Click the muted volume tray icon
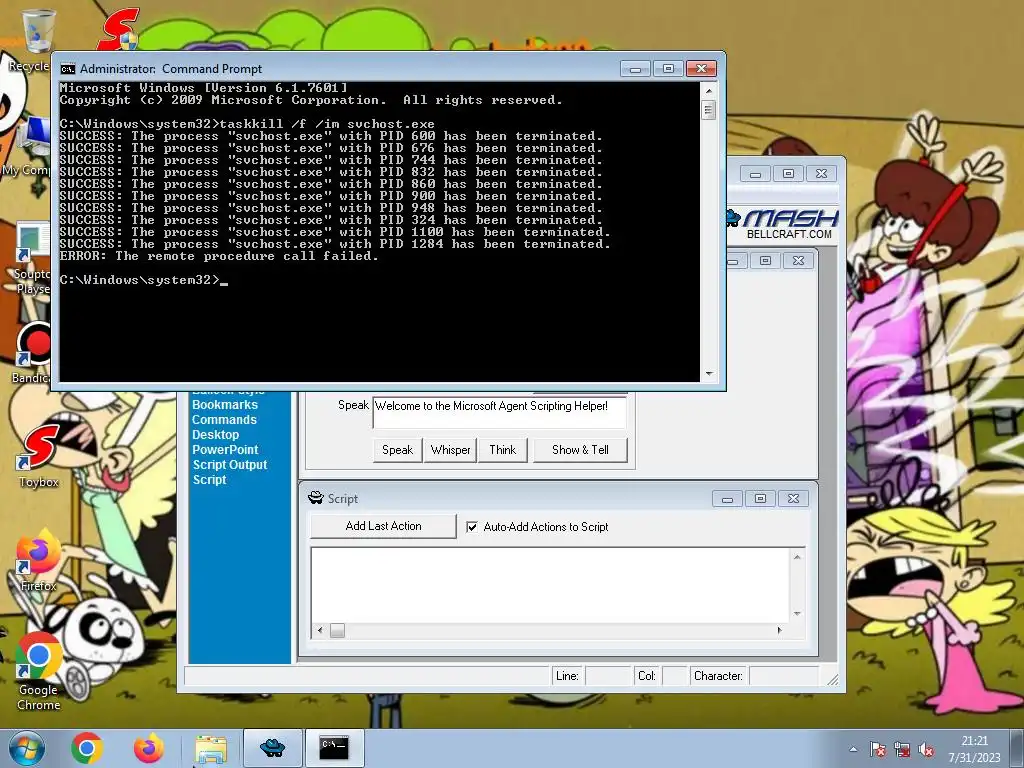 (926, 749)
